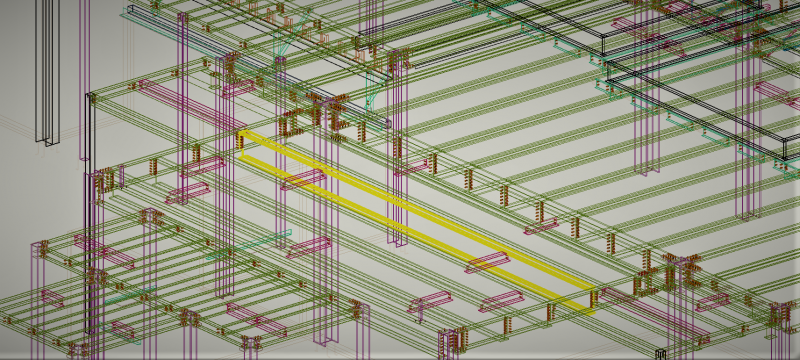The height and width of the screenshot is (360, 800).
Task: Select the short cyan member in the lower platform frame
Action: (x=130, y=296)
